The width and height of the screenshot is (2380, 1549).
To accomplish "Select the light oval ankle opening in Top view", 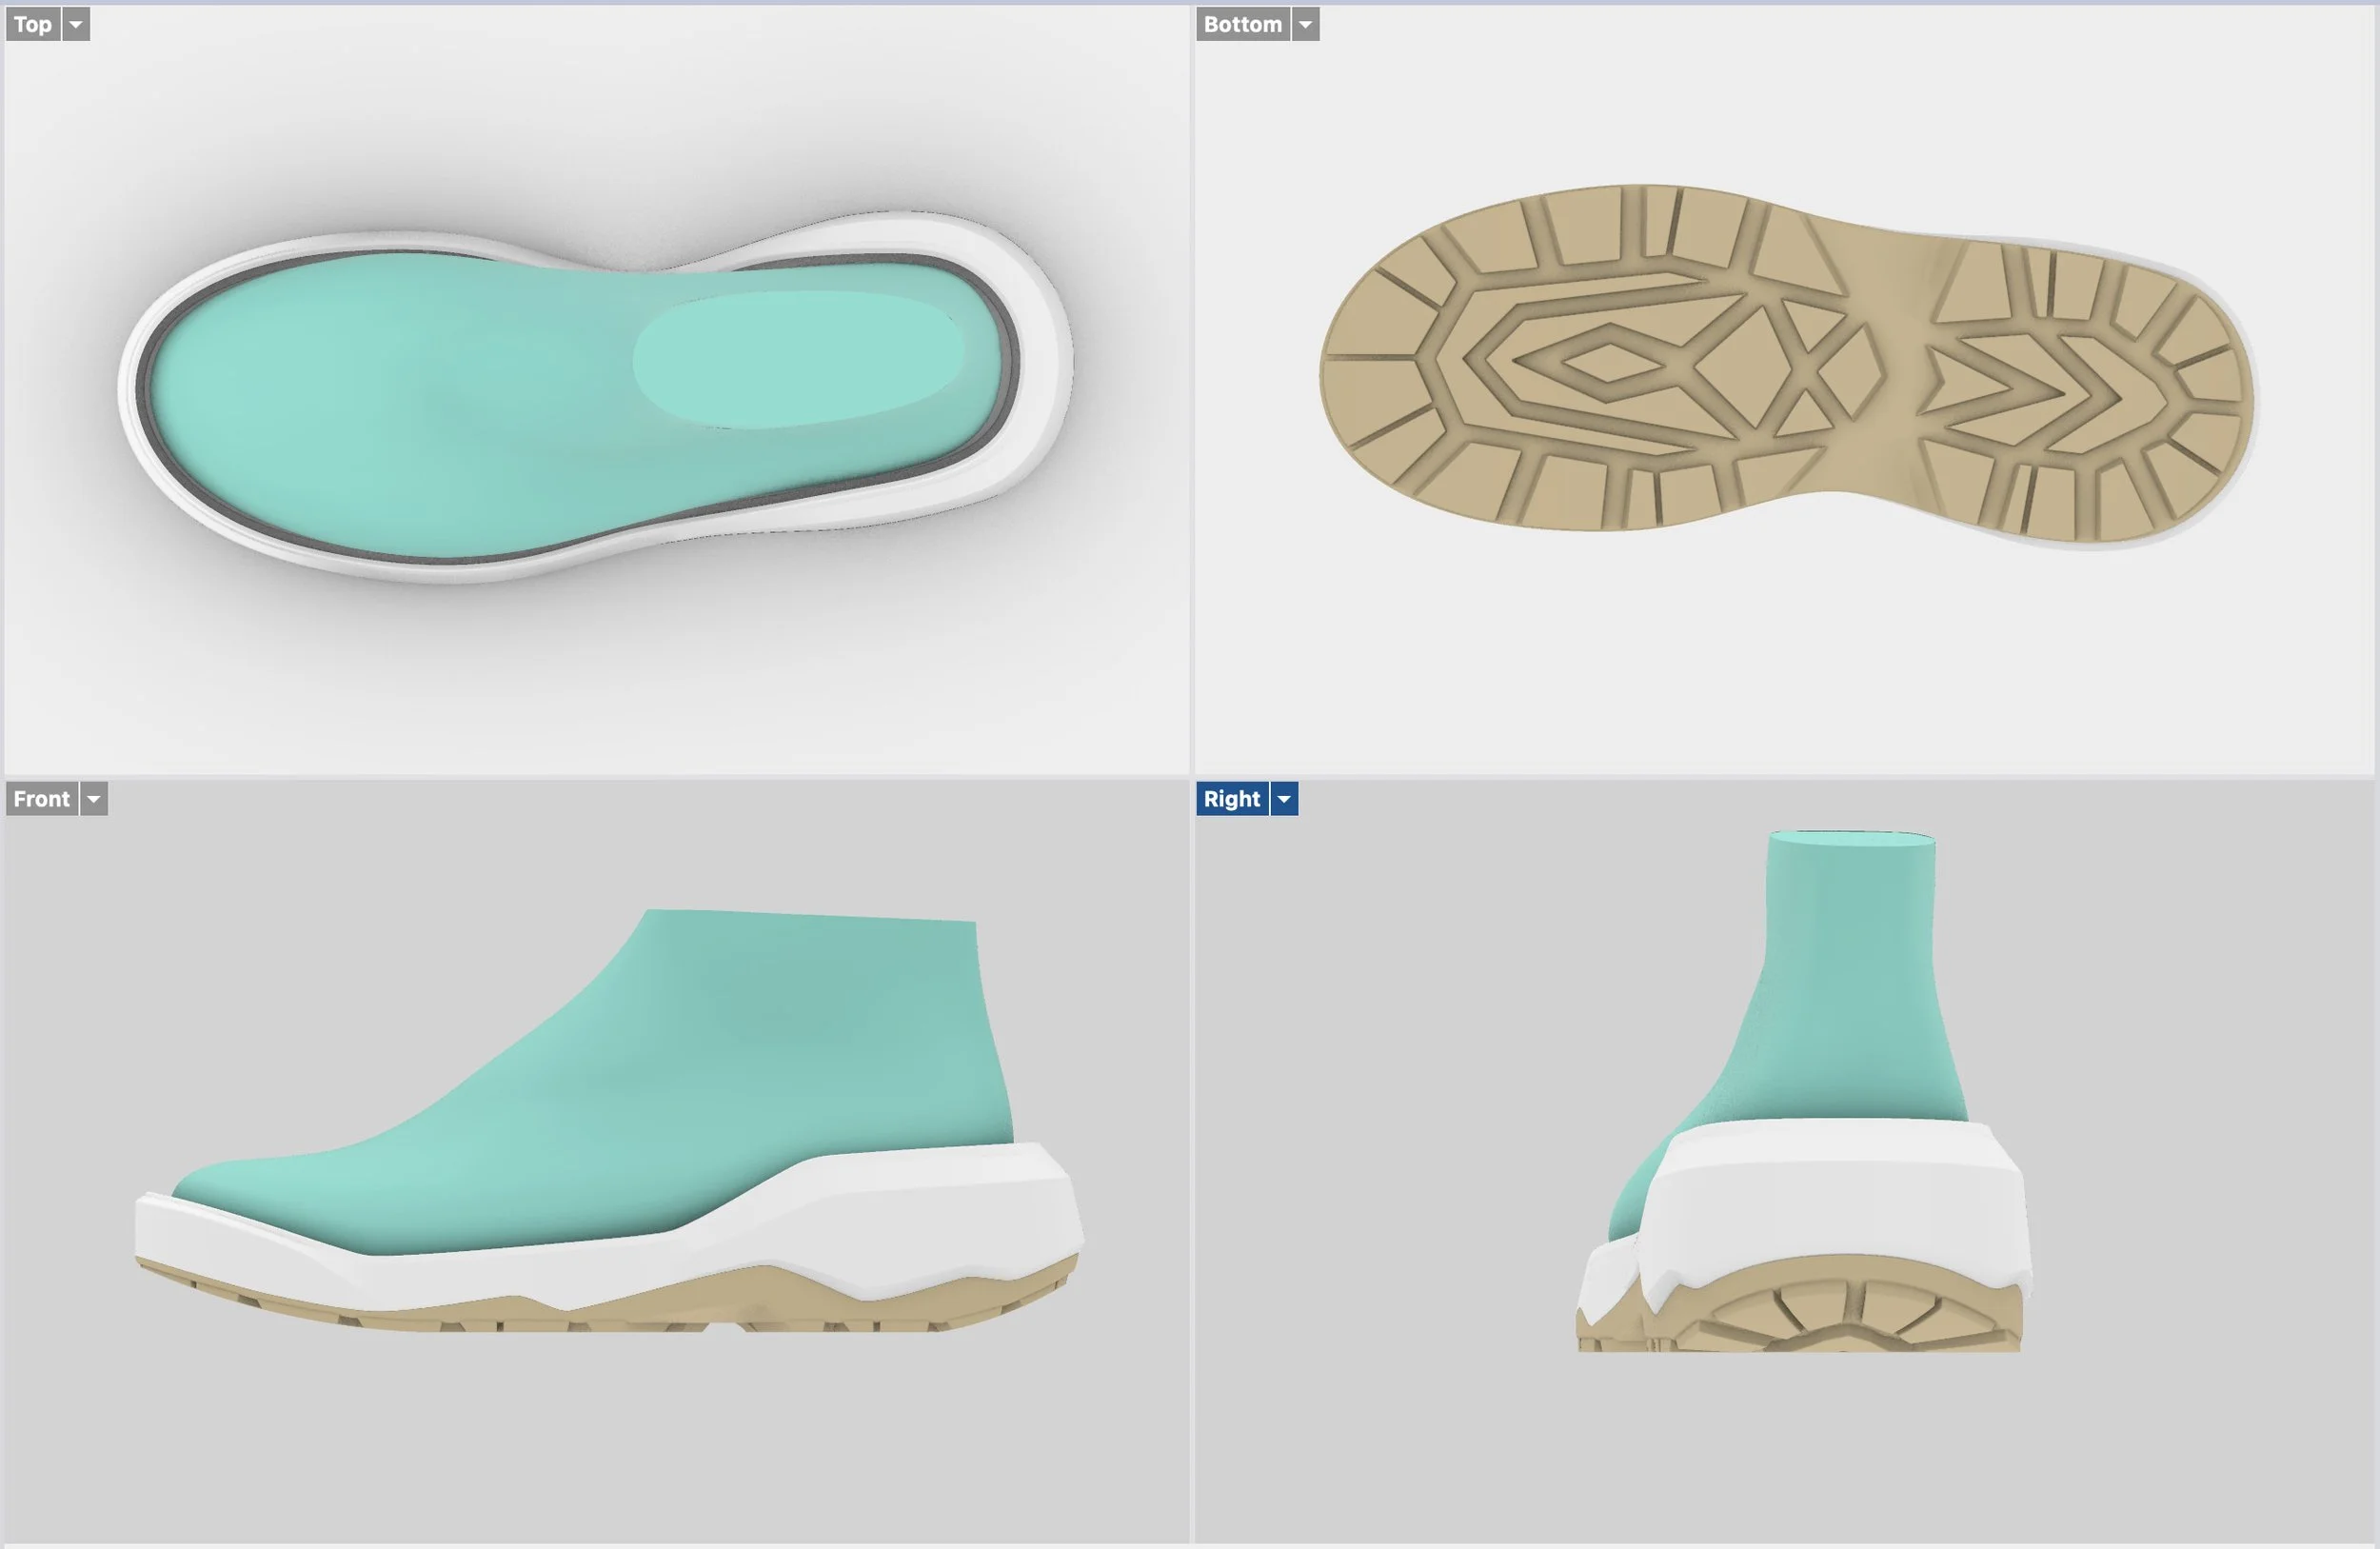I will 800,360.
